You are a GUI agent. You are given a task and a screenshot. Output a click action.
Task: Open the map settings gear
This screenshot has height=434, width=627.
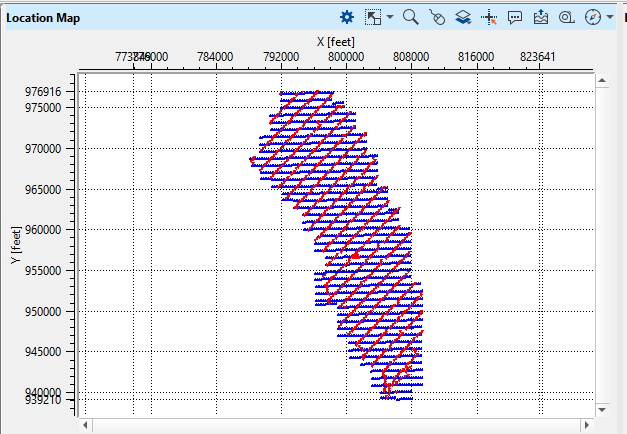click(347, 17)
